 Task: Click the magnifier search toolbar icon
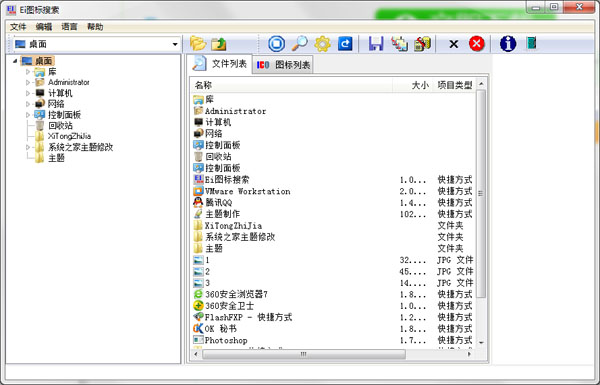point(300,44)
